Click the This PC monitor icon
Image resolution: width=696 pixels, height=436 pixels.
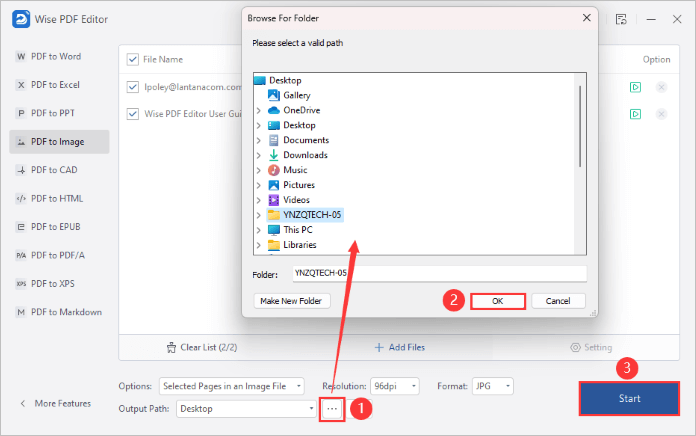click(274, 230)
